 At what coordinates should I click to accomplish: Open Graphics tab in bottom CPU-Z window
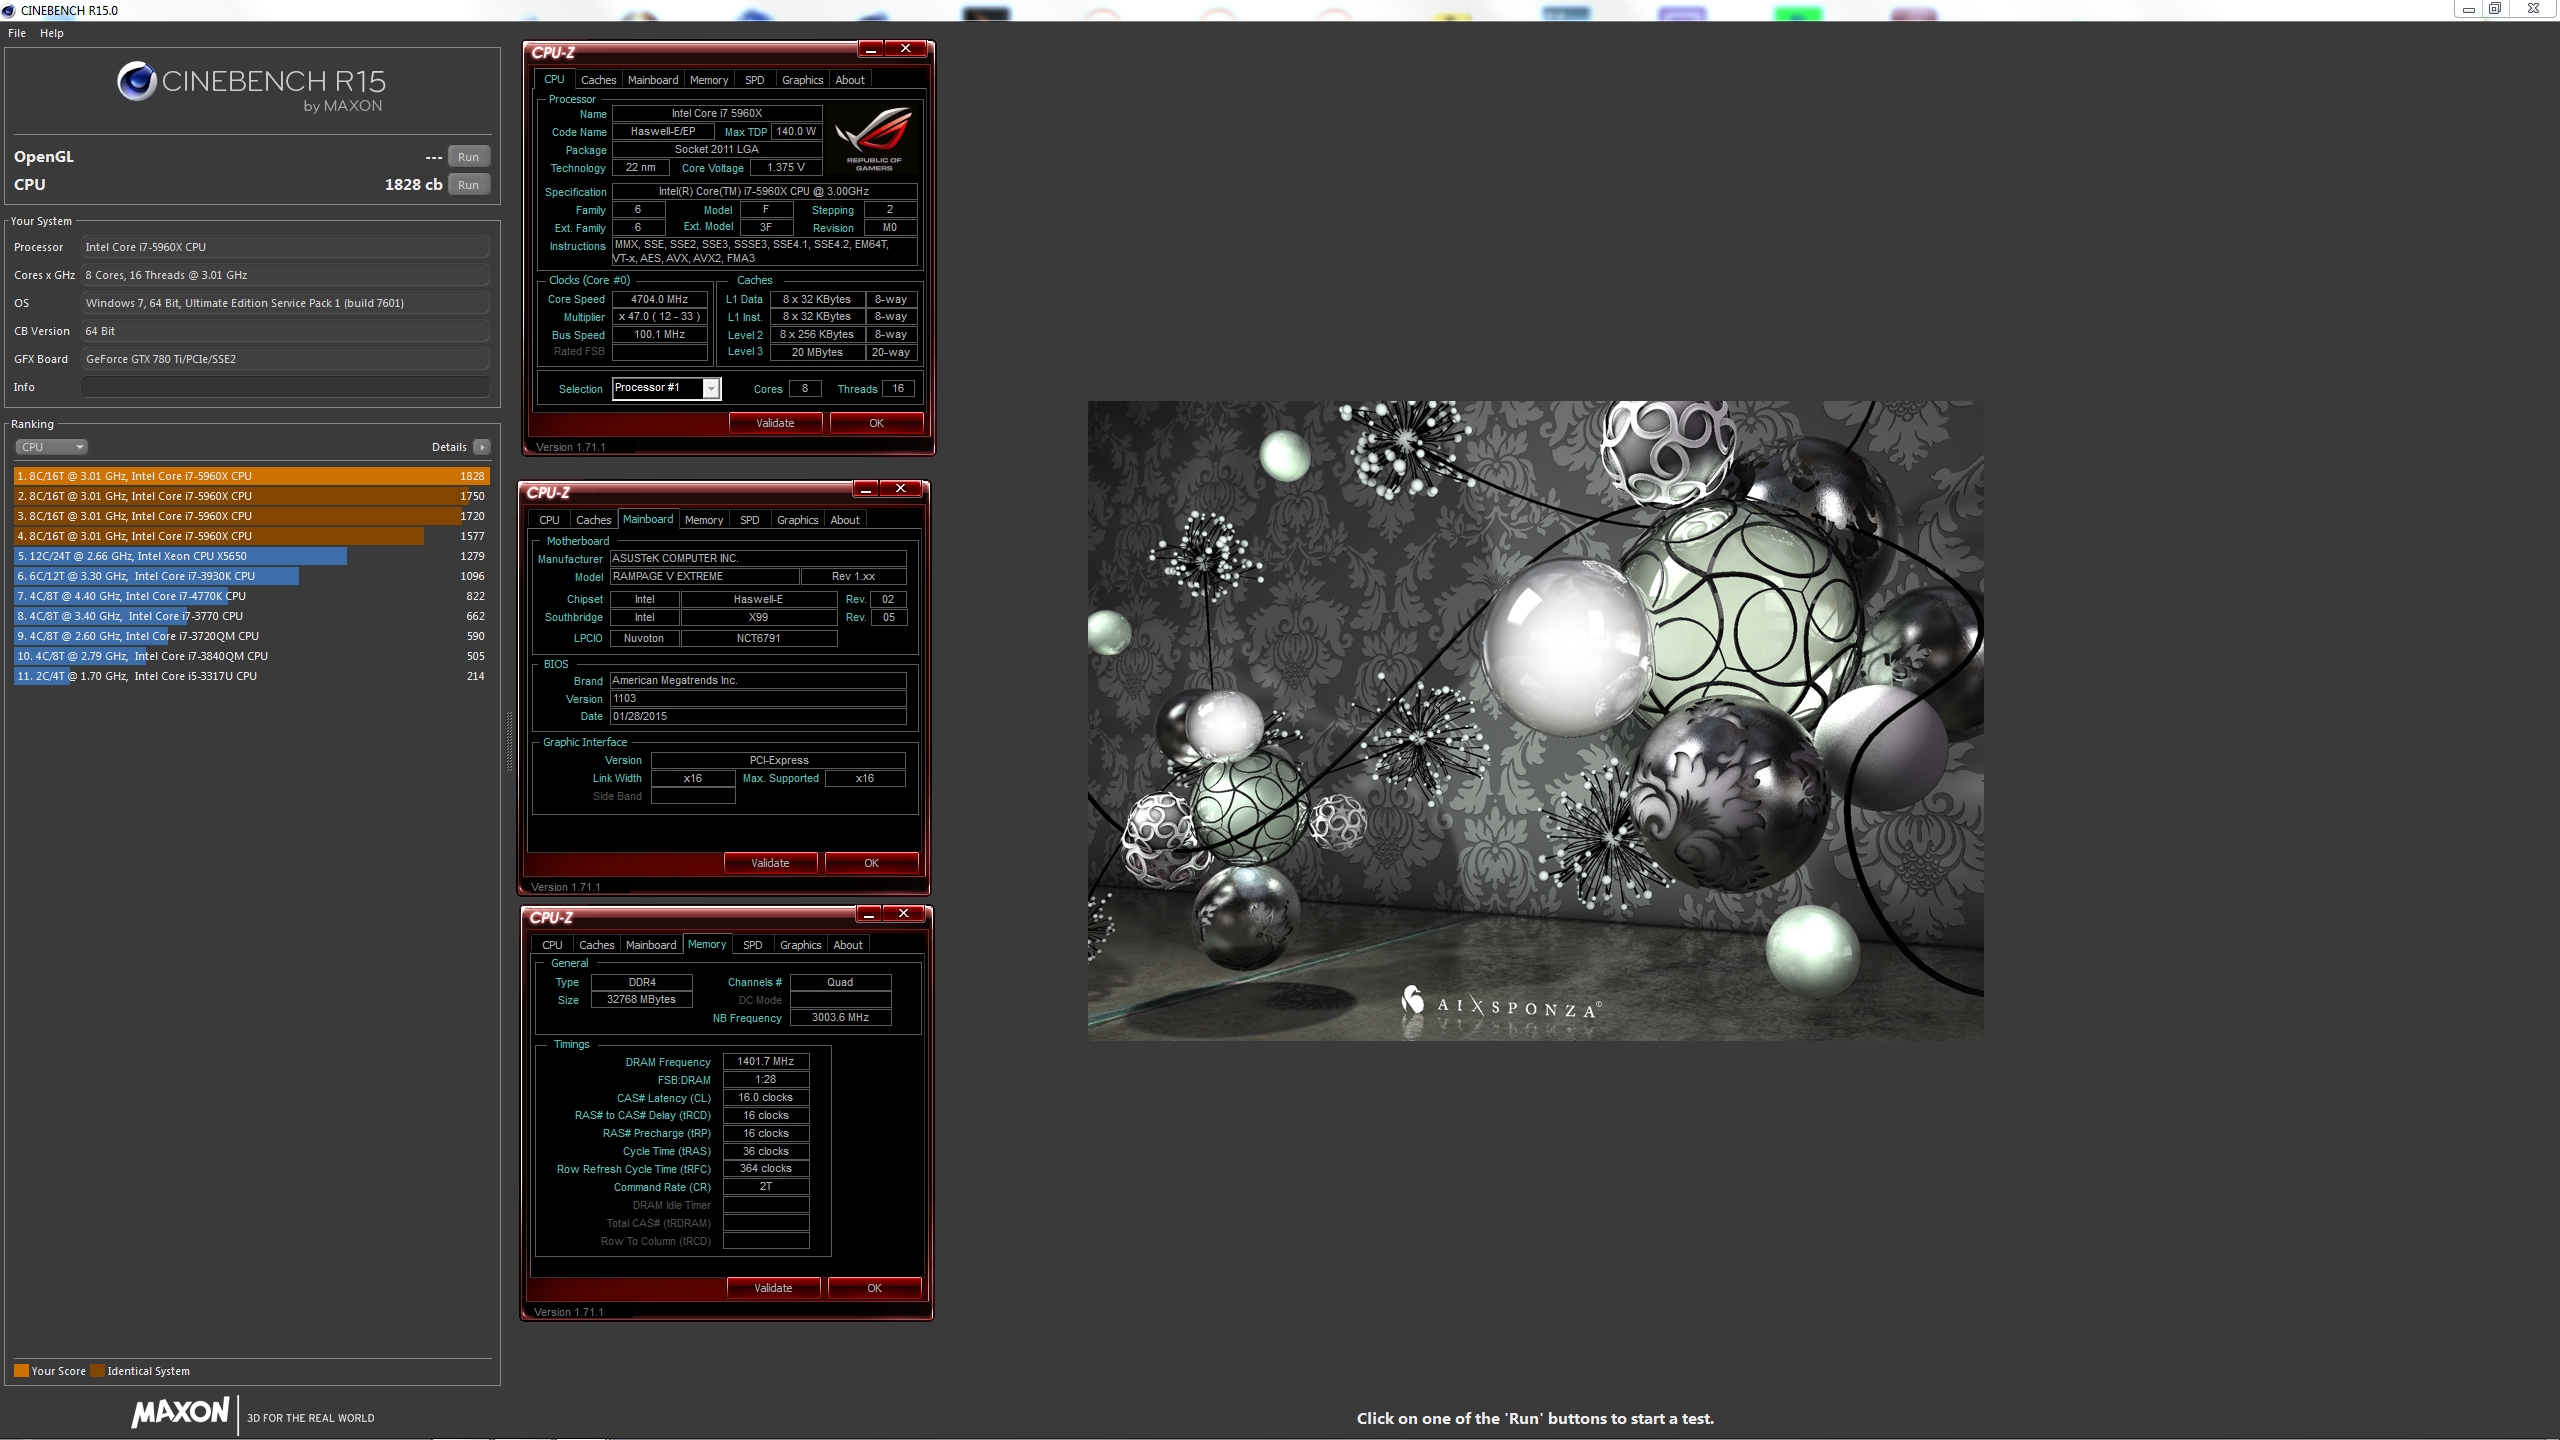point(801,945)
